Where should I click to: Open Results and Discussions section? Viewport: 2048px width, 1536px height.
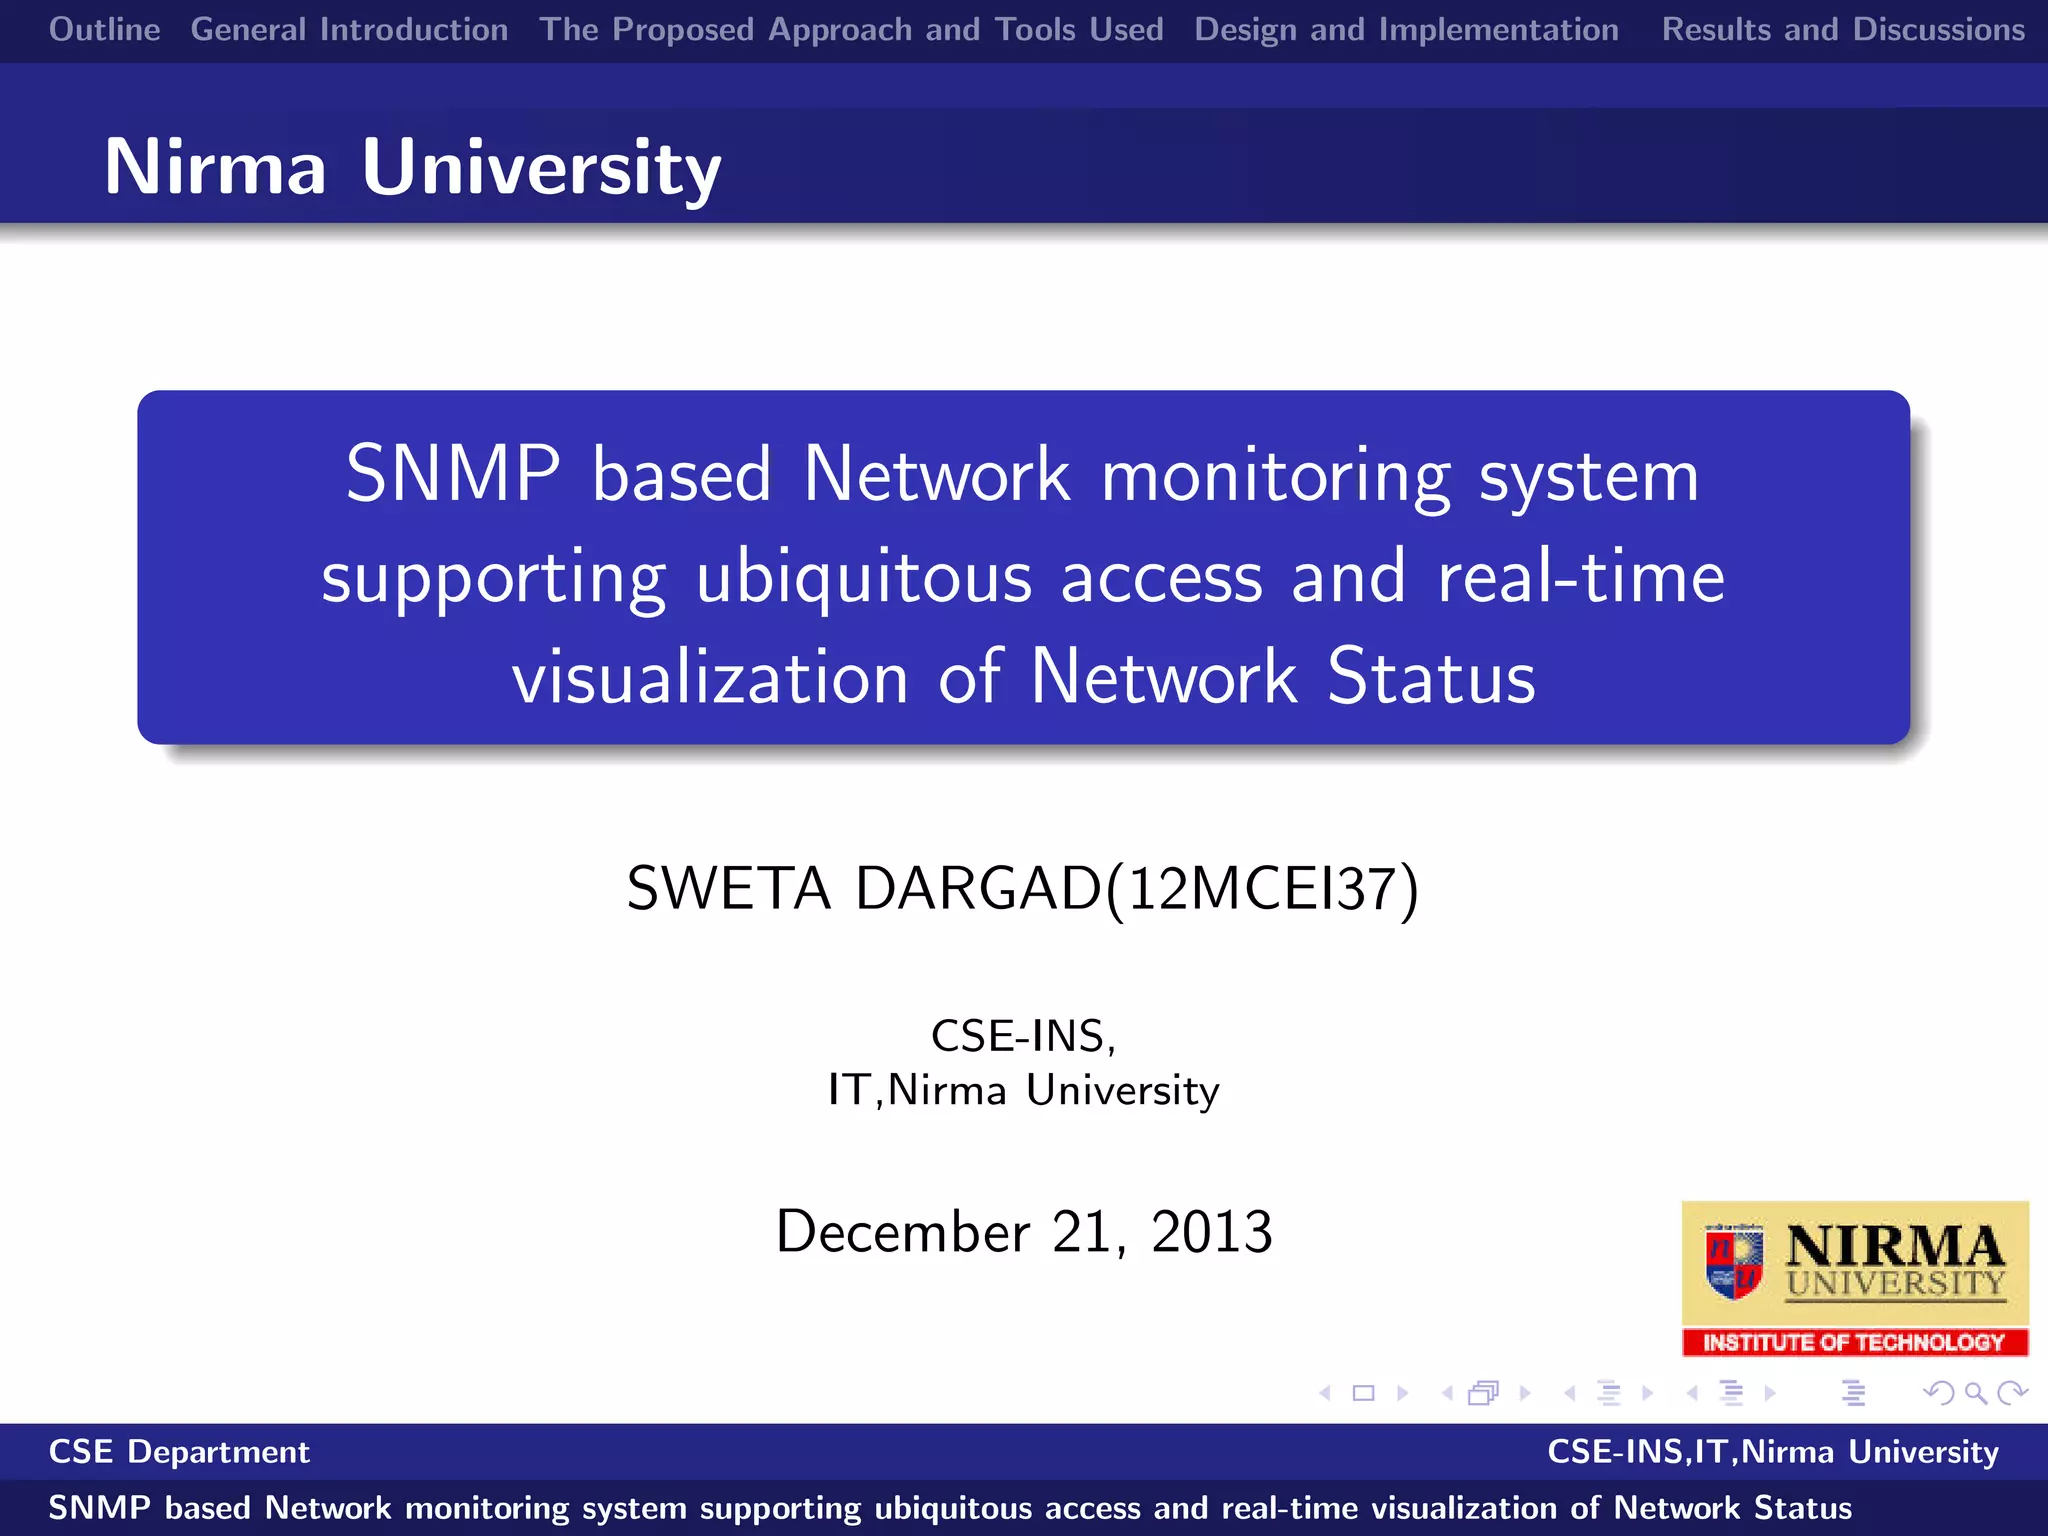(x=1842, y=29)
